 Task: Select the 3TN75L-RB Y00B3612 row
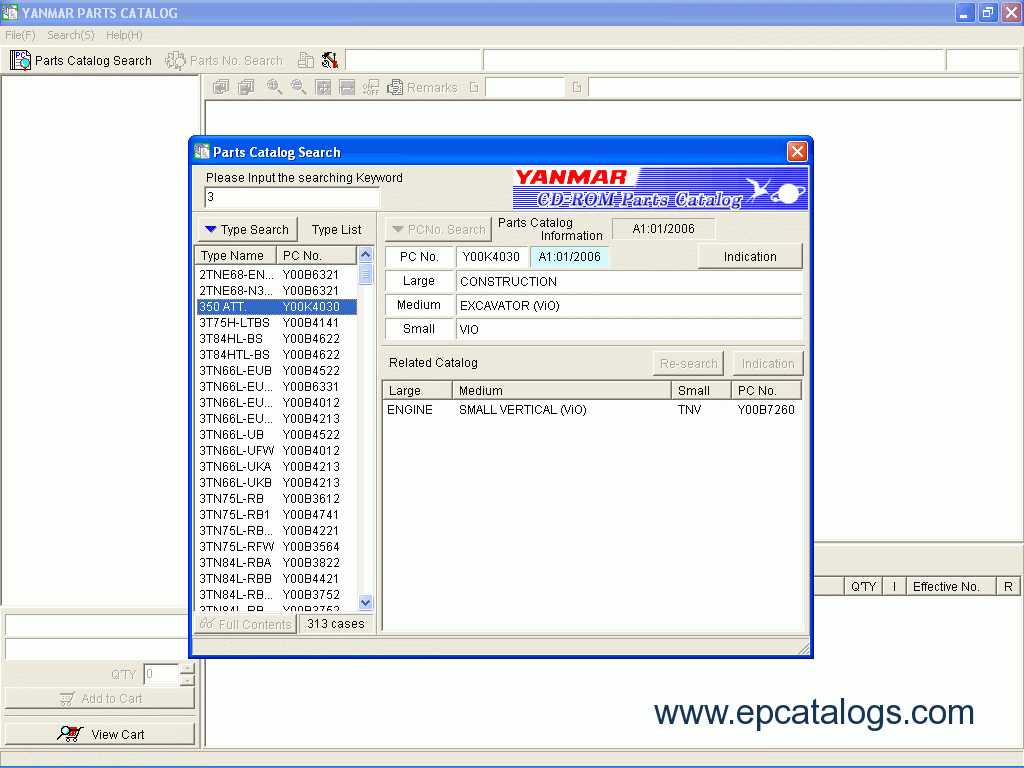point(277,499)
